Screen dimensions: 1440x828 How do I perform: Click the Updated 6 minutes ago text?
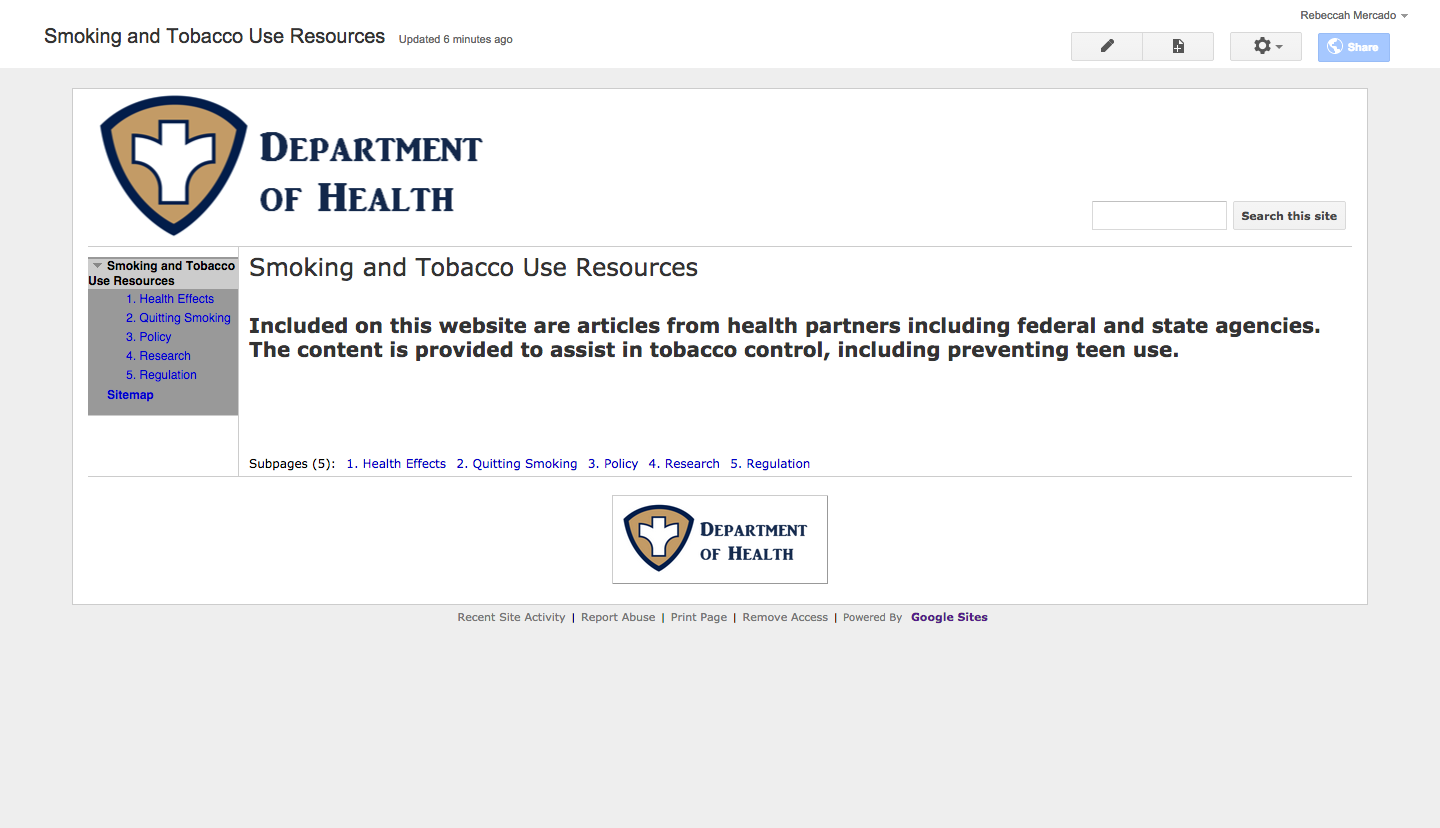[456, 40]
